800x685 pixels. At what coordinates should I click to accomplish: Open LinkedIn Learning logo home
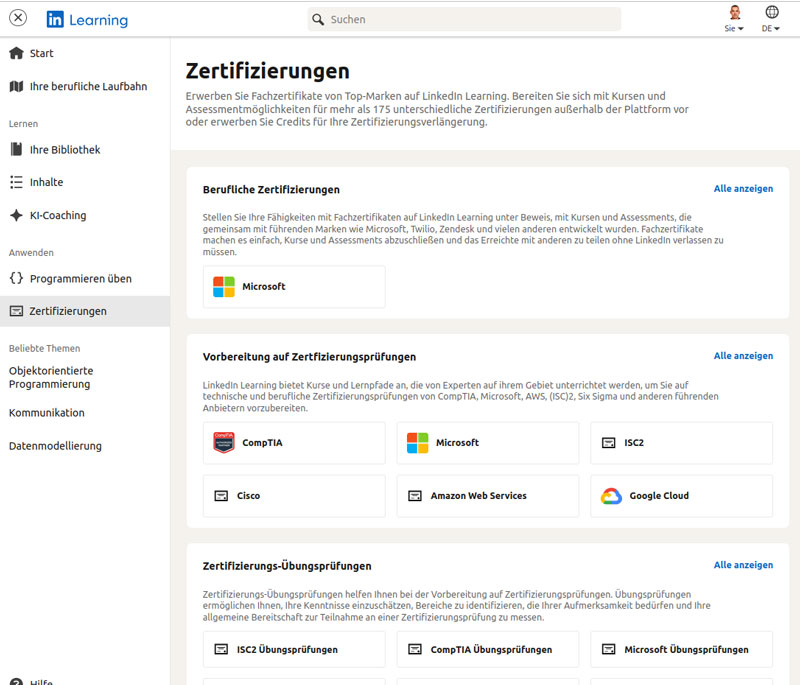point(87,20)
